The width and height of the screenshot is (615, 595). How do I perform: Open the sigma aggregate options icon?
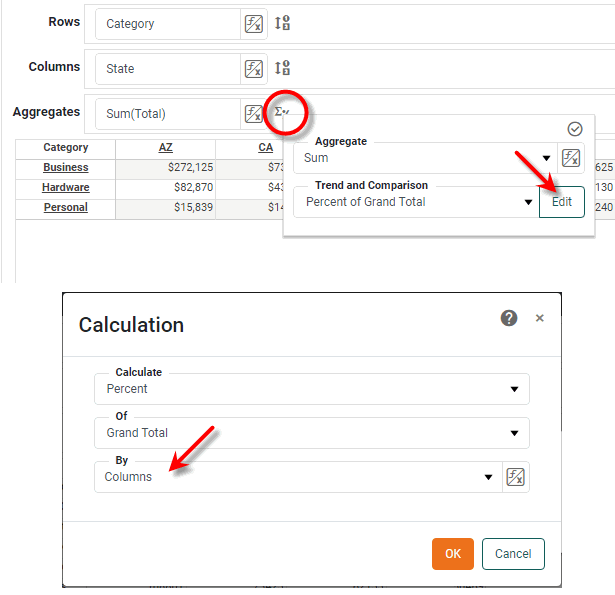(x=282, y=113)
